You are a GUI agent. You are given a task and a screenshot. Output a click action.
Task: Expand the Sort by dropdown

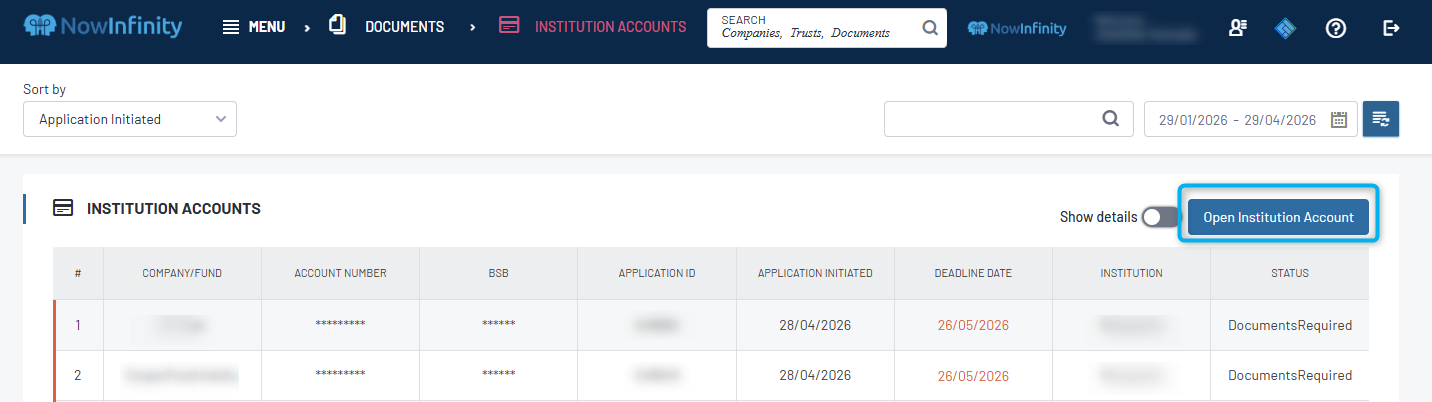pyautogui.click(x=130, y=119)
